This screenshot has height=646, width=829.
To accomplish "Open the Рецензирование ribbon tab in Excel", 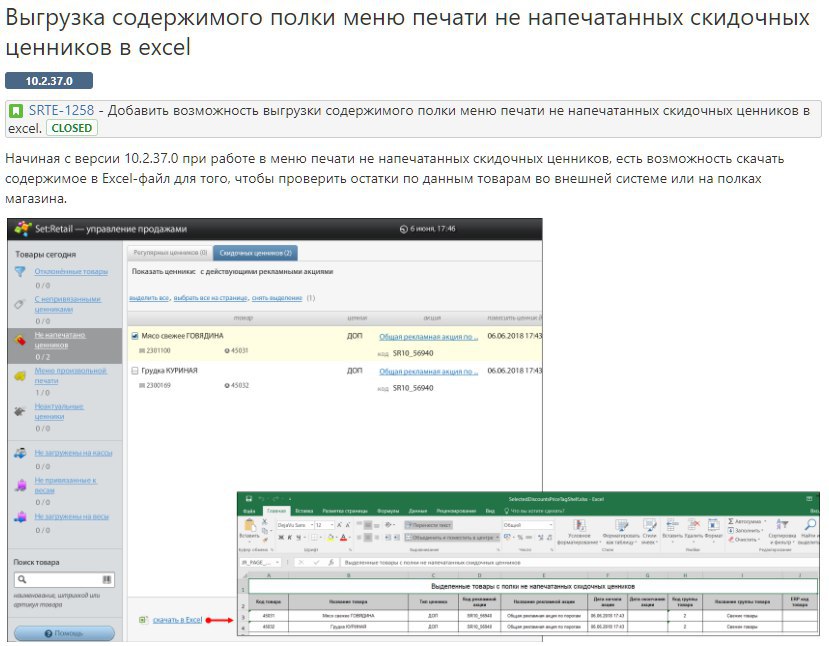I will (456, 511).
